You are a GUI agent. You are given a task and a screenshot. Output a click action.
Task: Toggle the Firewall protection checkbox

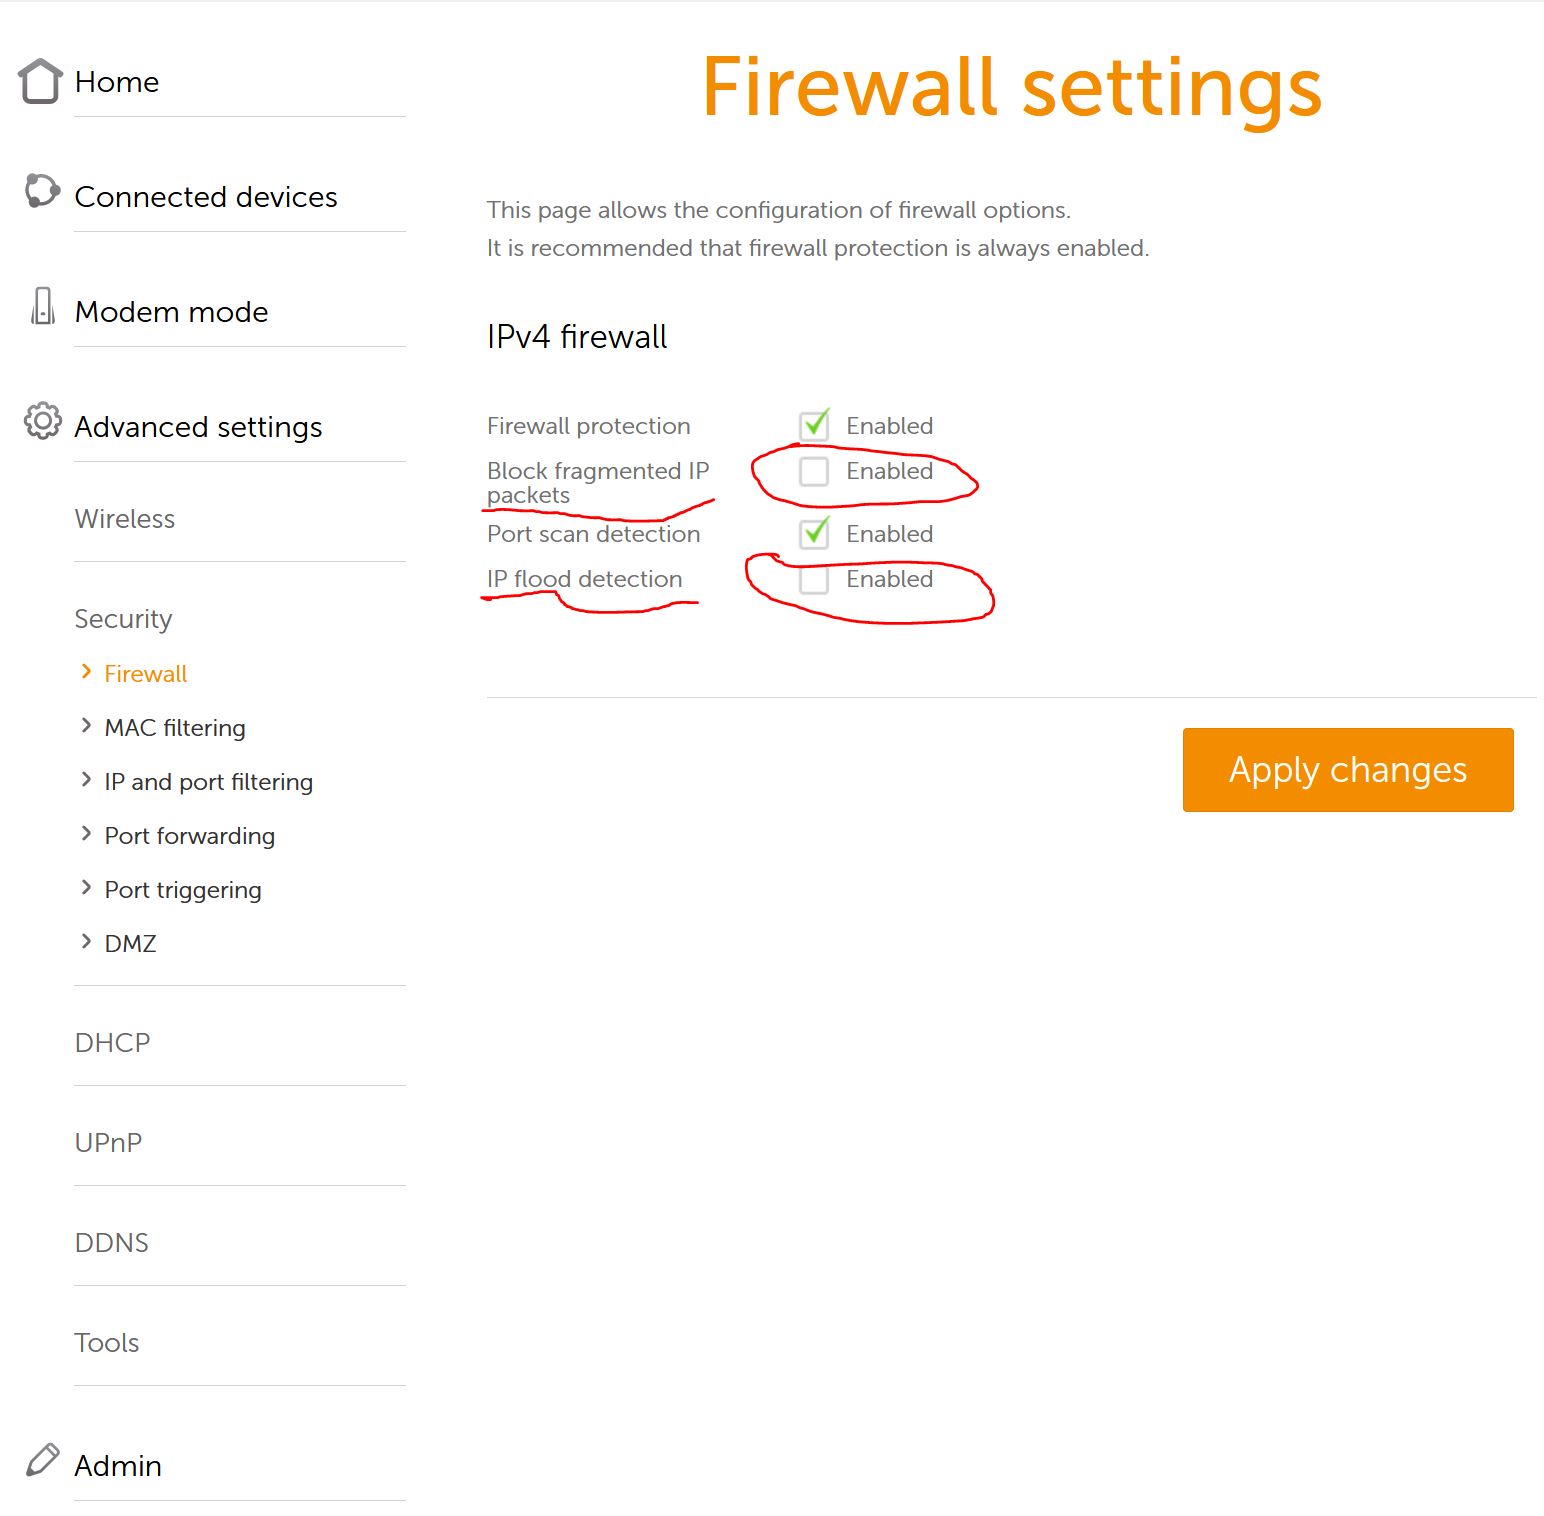[814, 425]
